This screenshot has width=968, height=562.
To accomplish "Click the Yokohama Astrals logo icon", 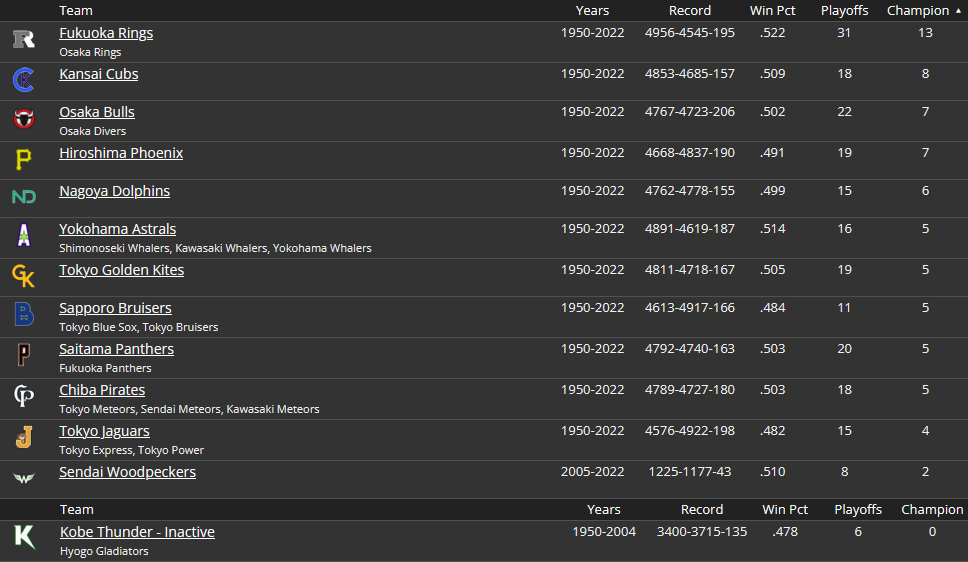I will (x=24, y=236).
